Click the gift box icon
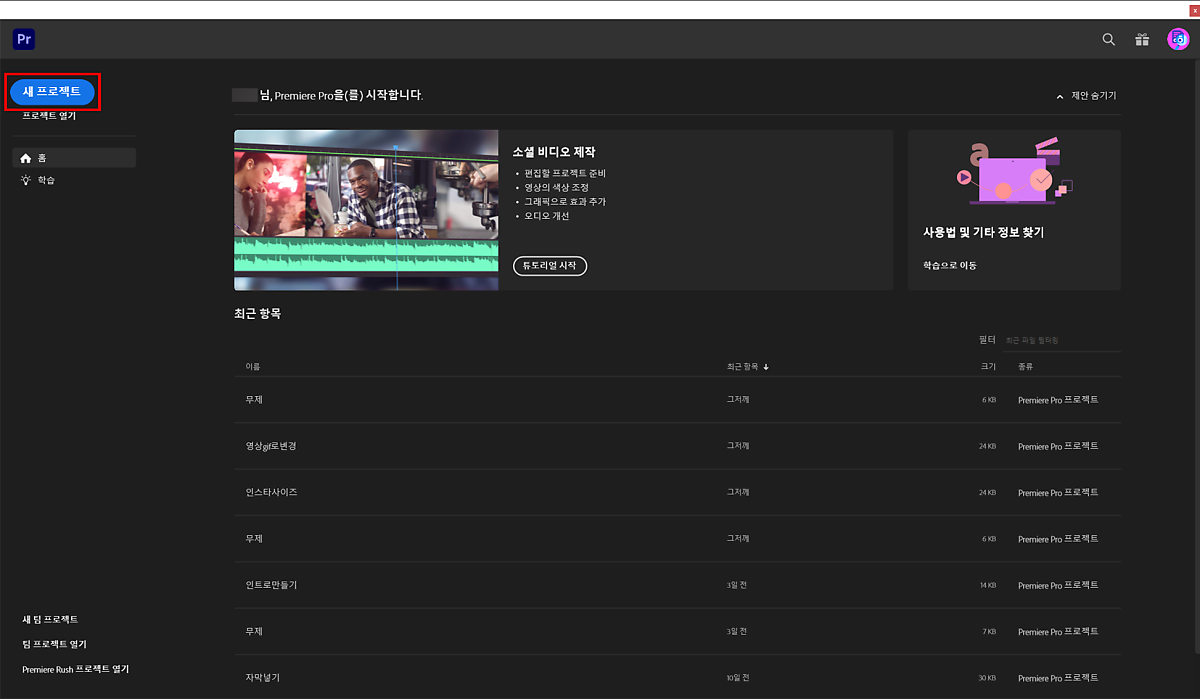This screenshot has width=1200, height=699. click(1142, 39)
